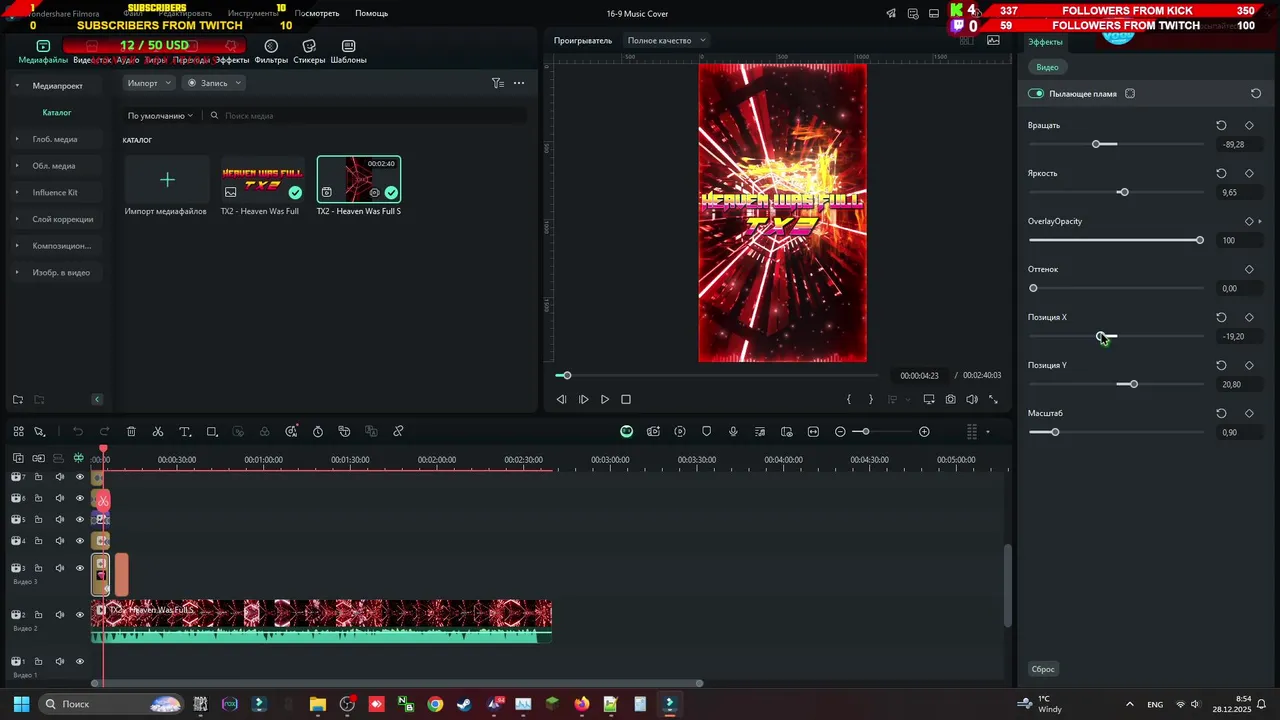Open the Запись record dropdown
This screenshot has height=720, width=1280.
[x=214, y=83]
